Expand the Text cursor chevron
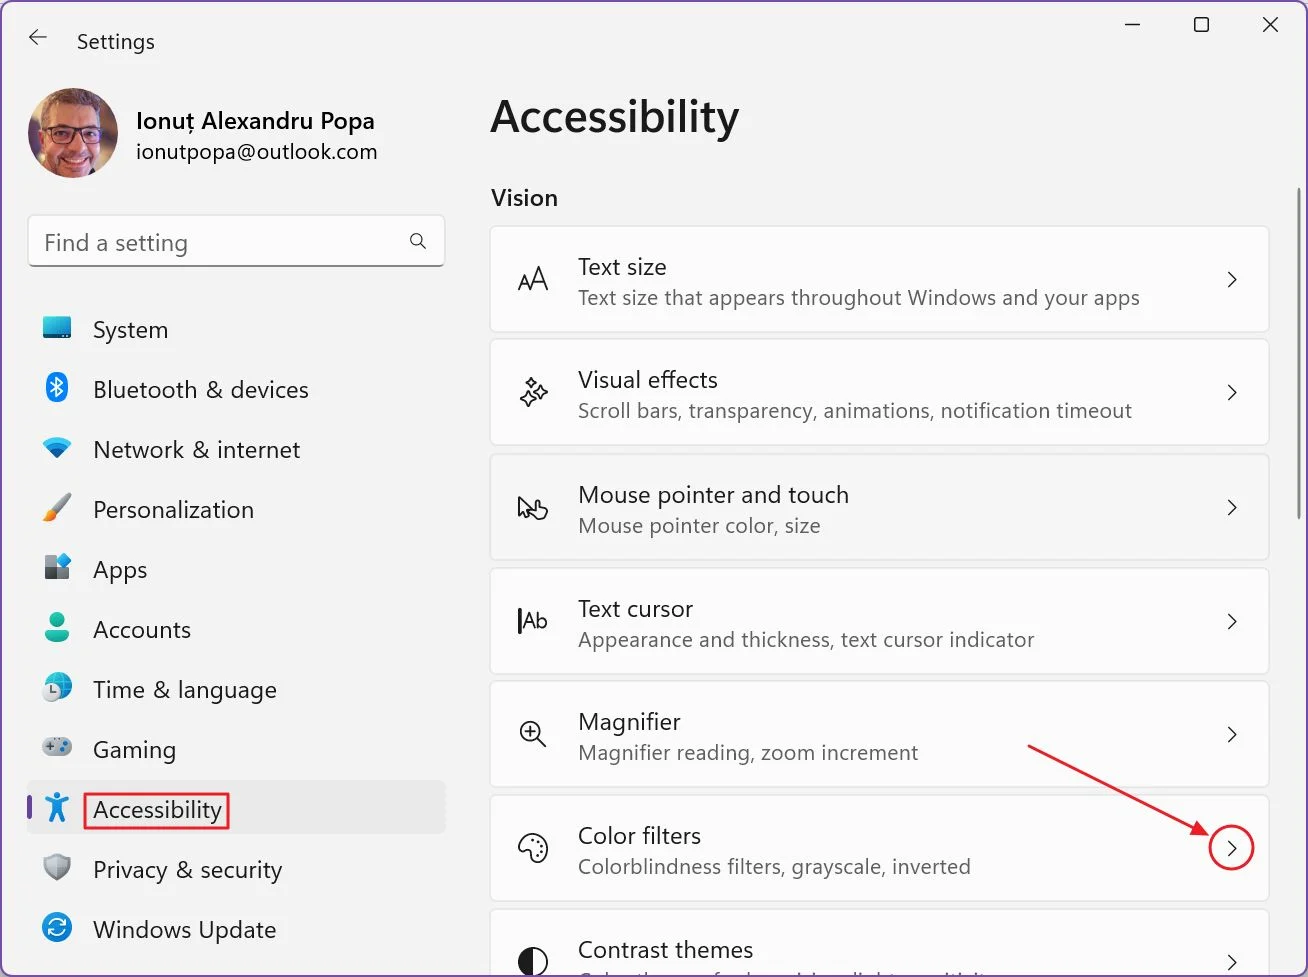1308x977 pixels. [1232, 622]
